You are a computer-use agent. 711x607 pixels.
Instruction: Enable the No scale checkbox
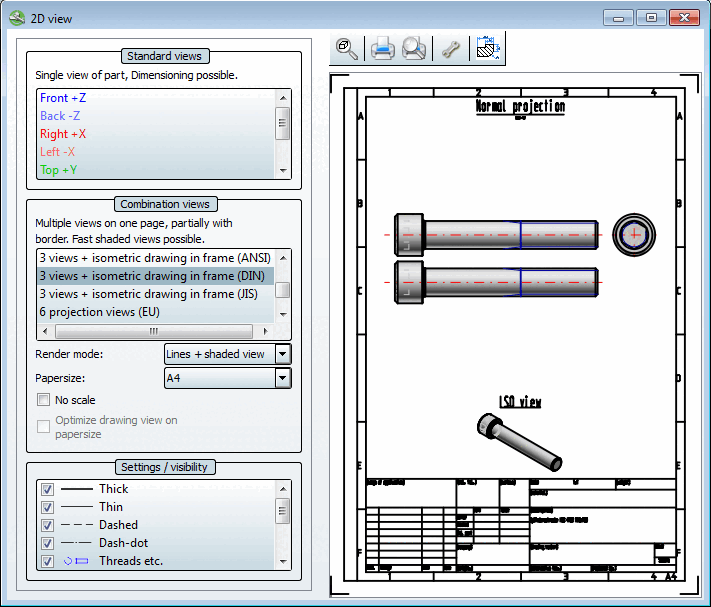(x=44, y=400)
